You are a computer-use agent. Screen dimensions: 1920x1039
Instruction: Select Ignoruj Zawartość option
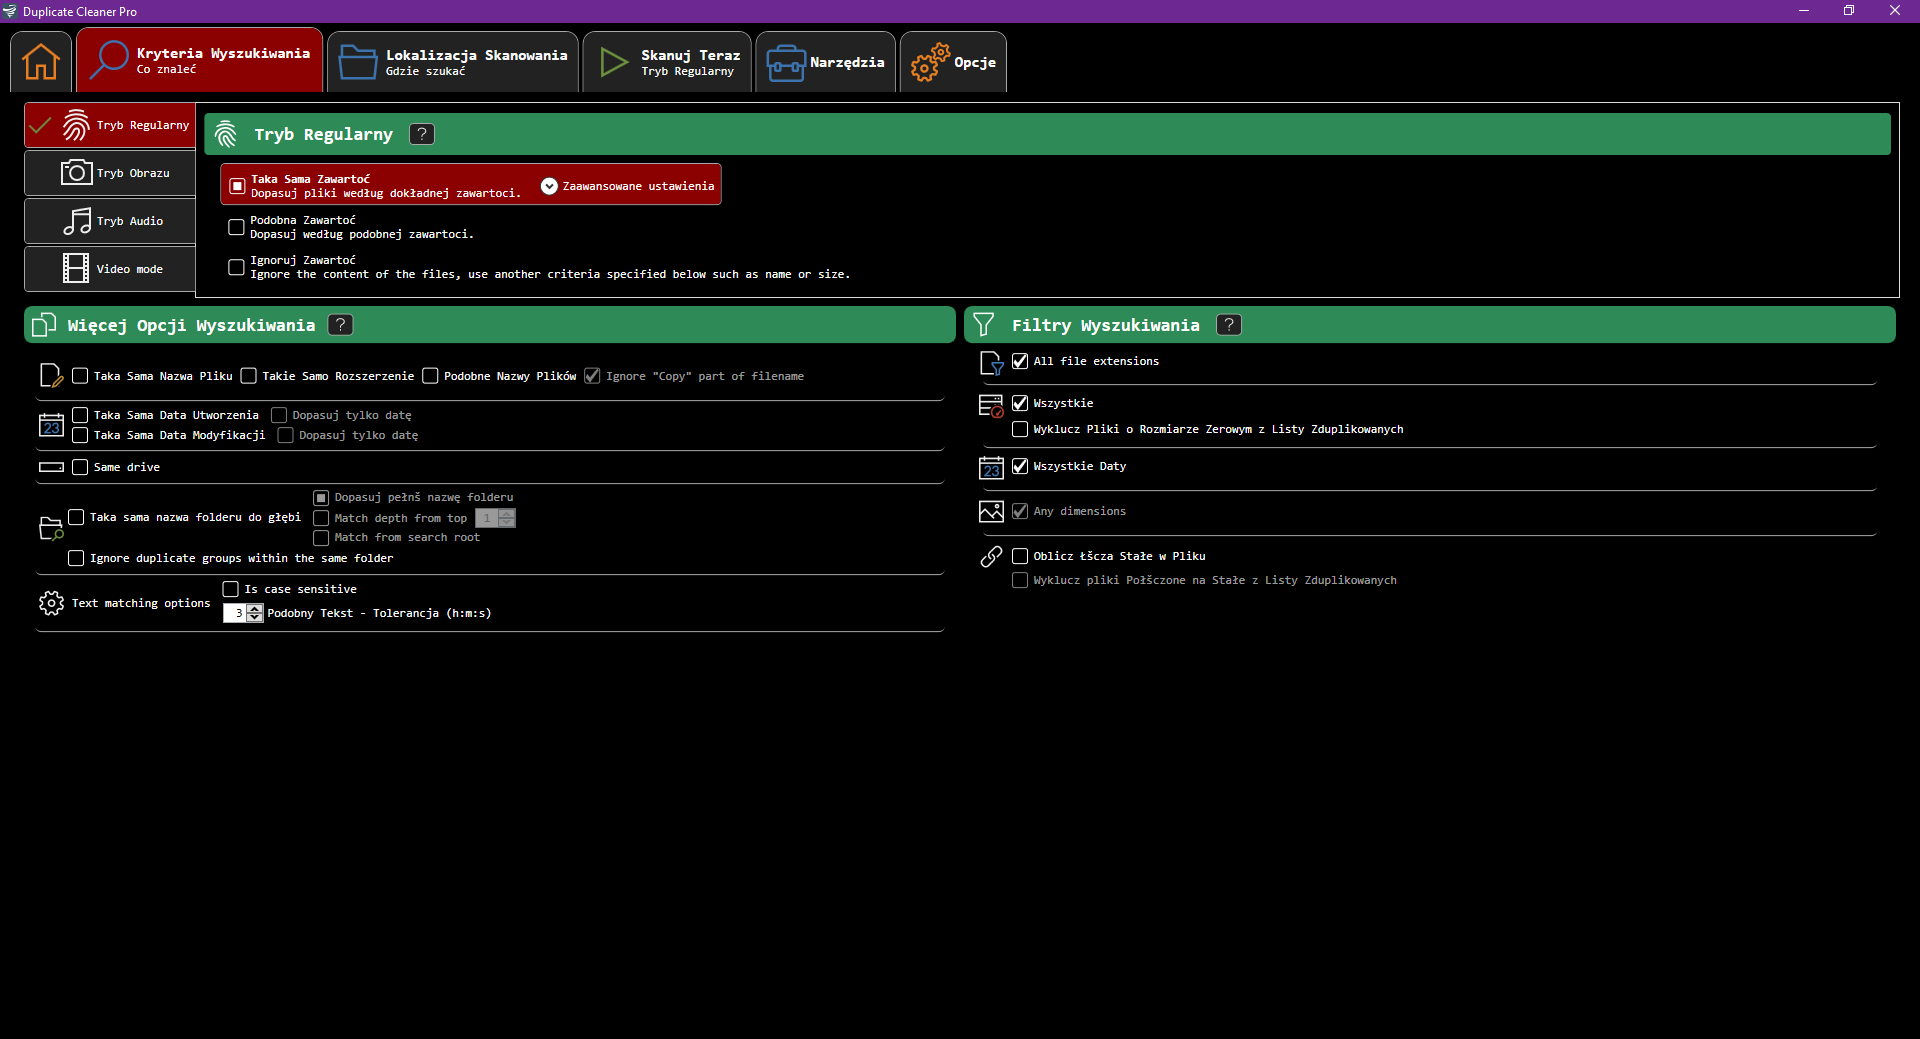[236, 267]
